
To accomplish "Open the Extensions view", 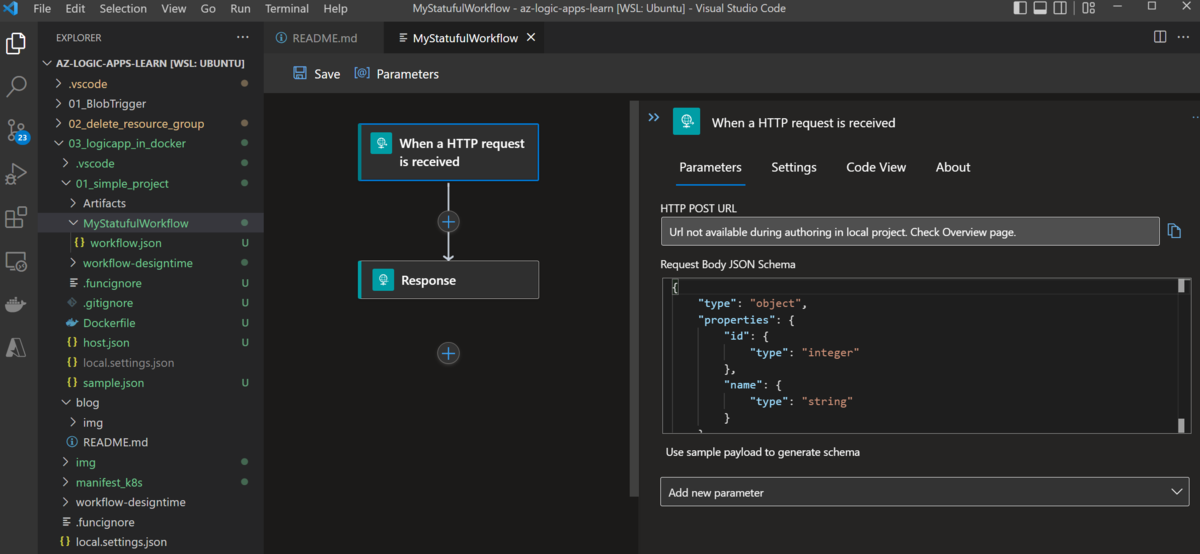I will click(16, 218).
